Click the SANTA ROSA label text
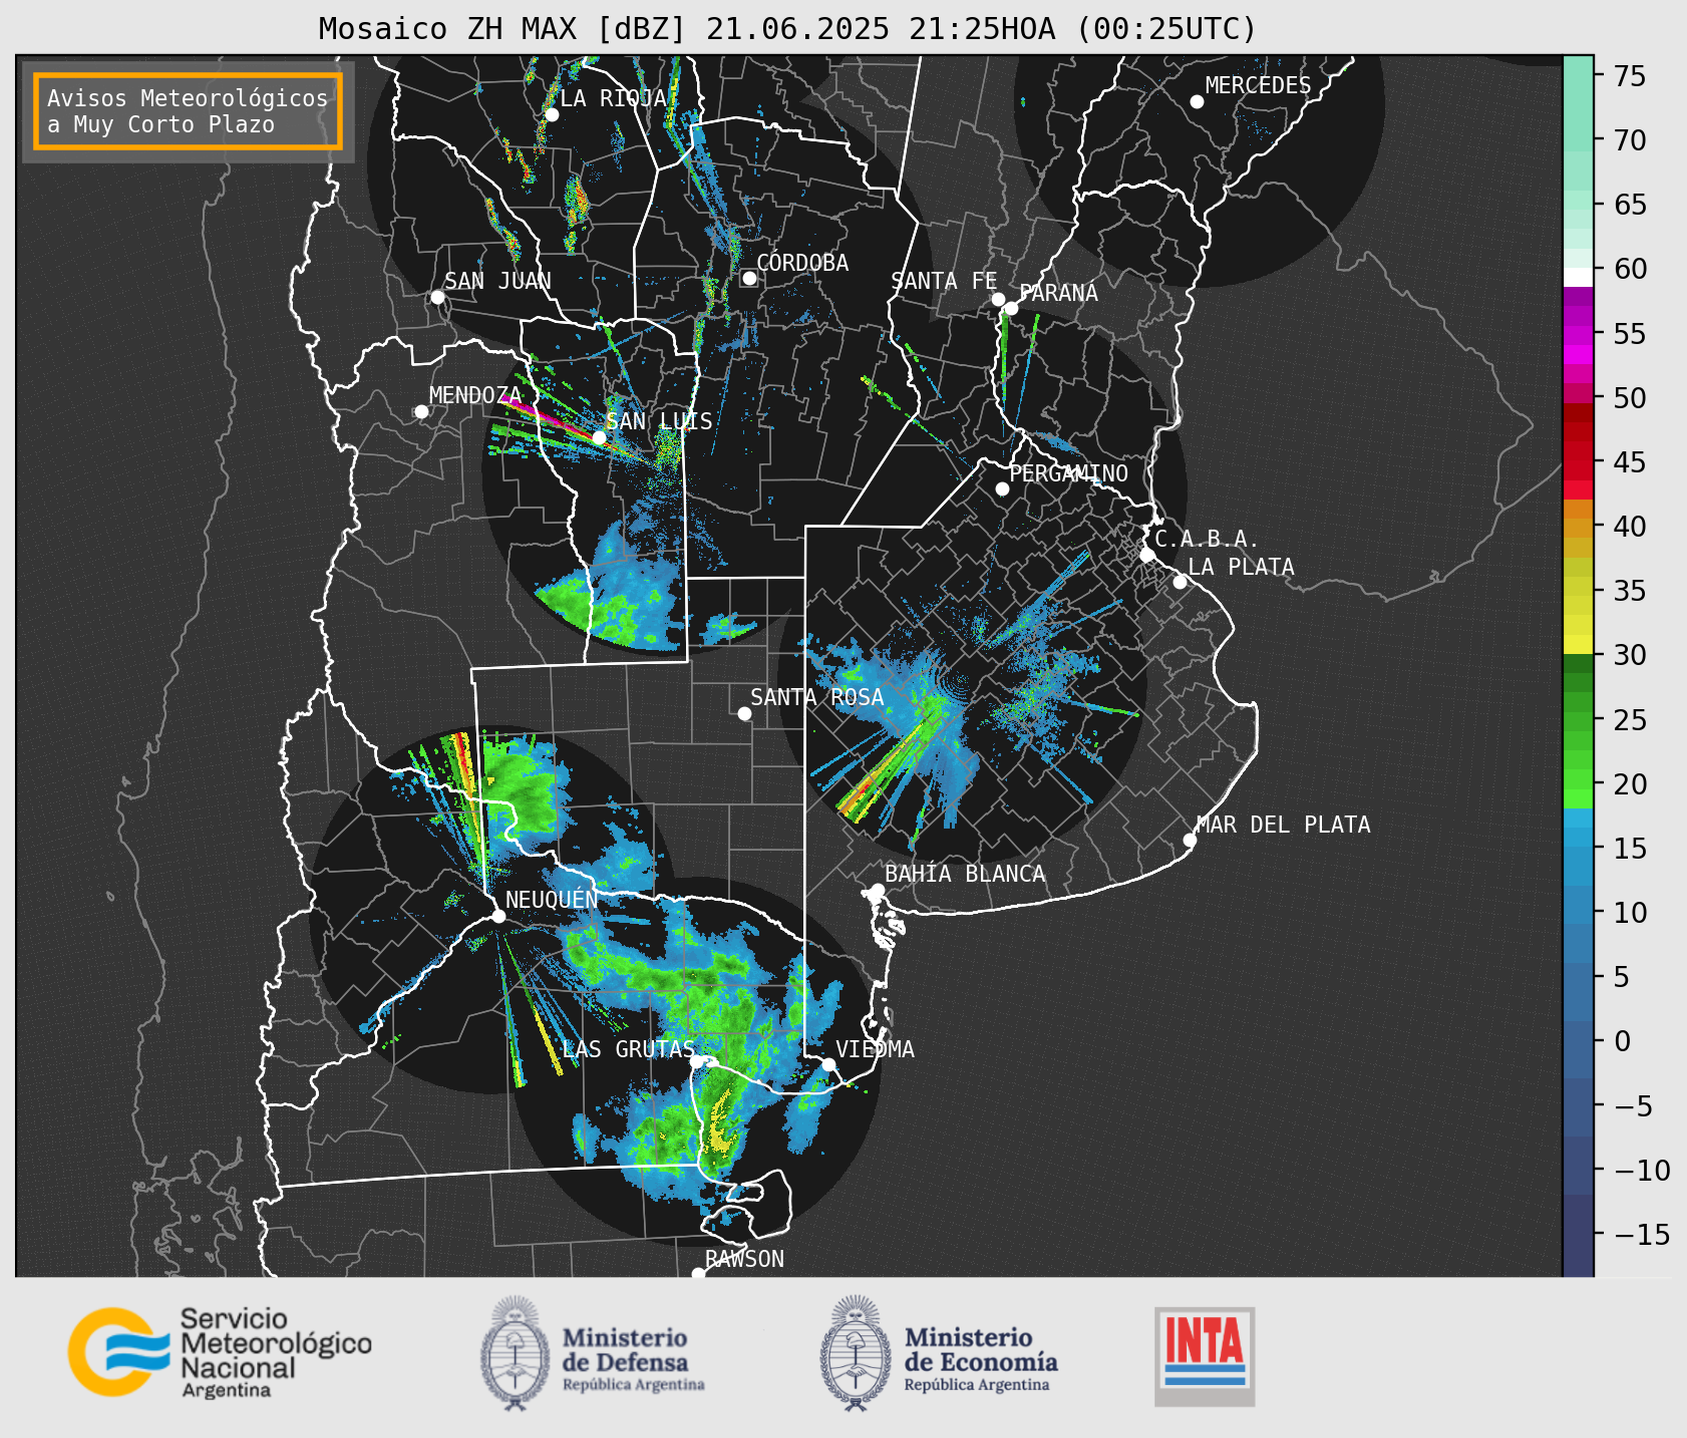 [x=817, y=697]
